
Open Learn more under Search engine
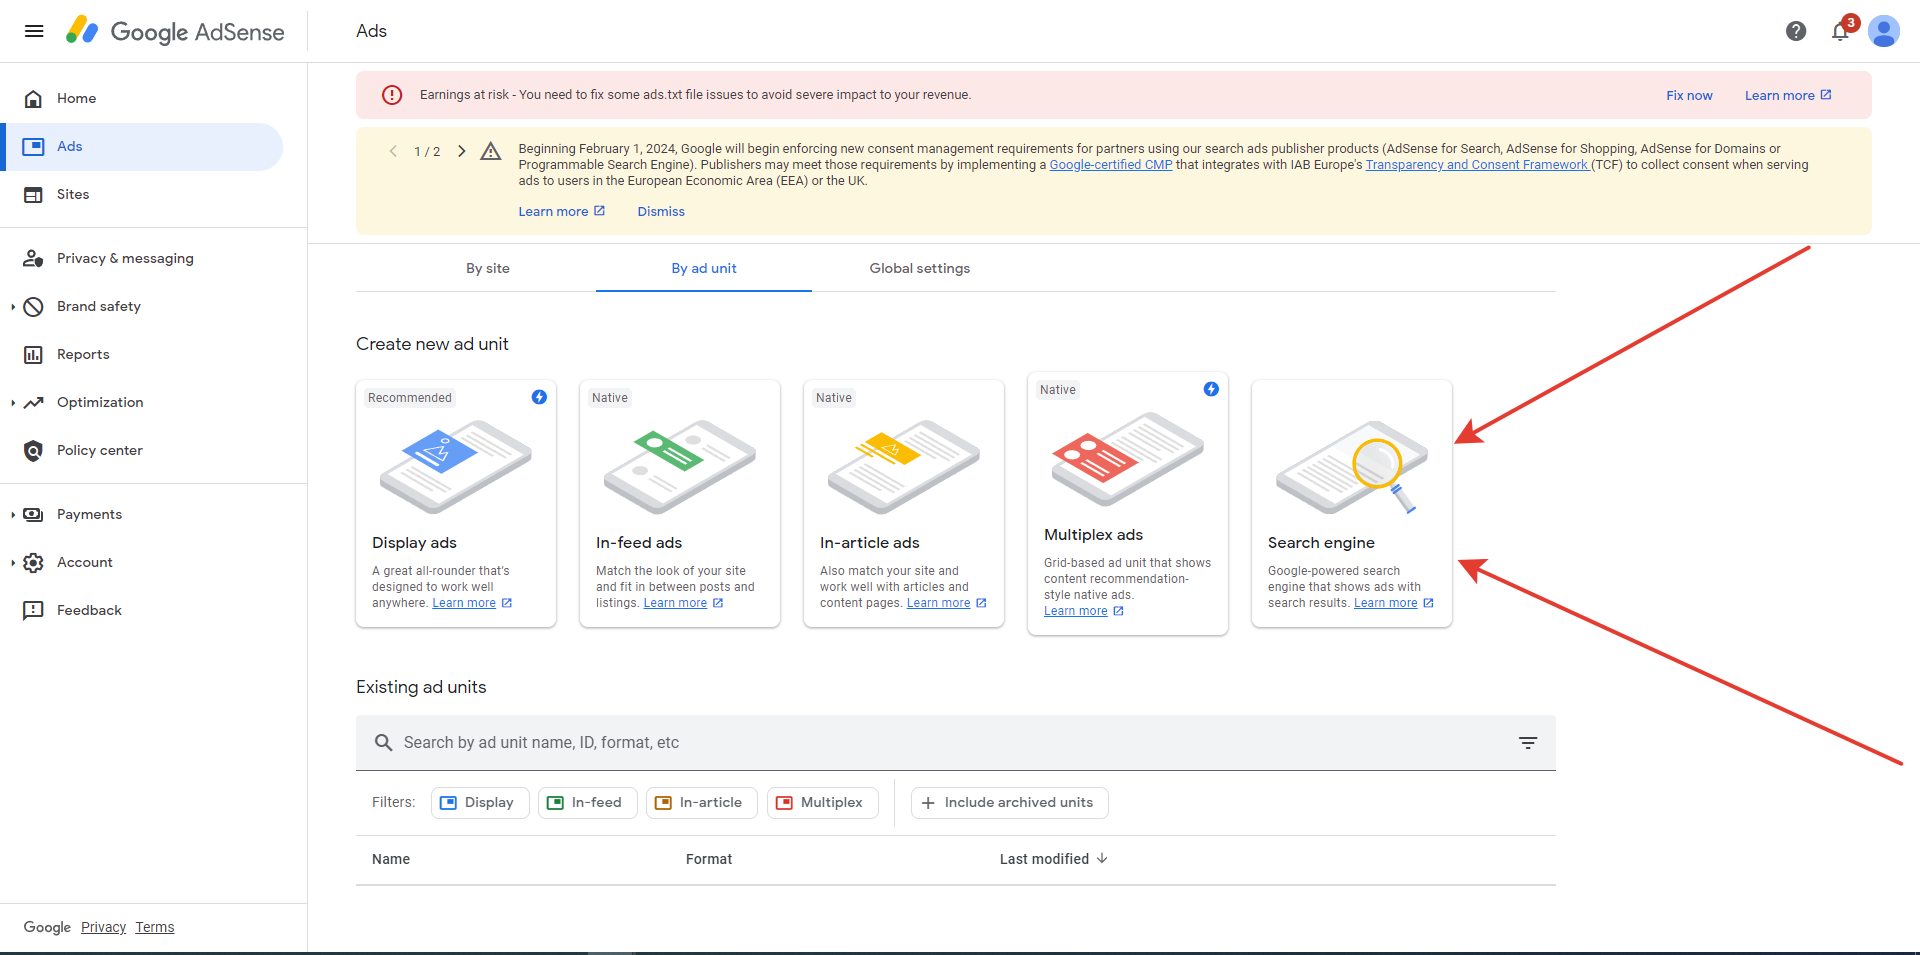click(x=1394, y=603)
